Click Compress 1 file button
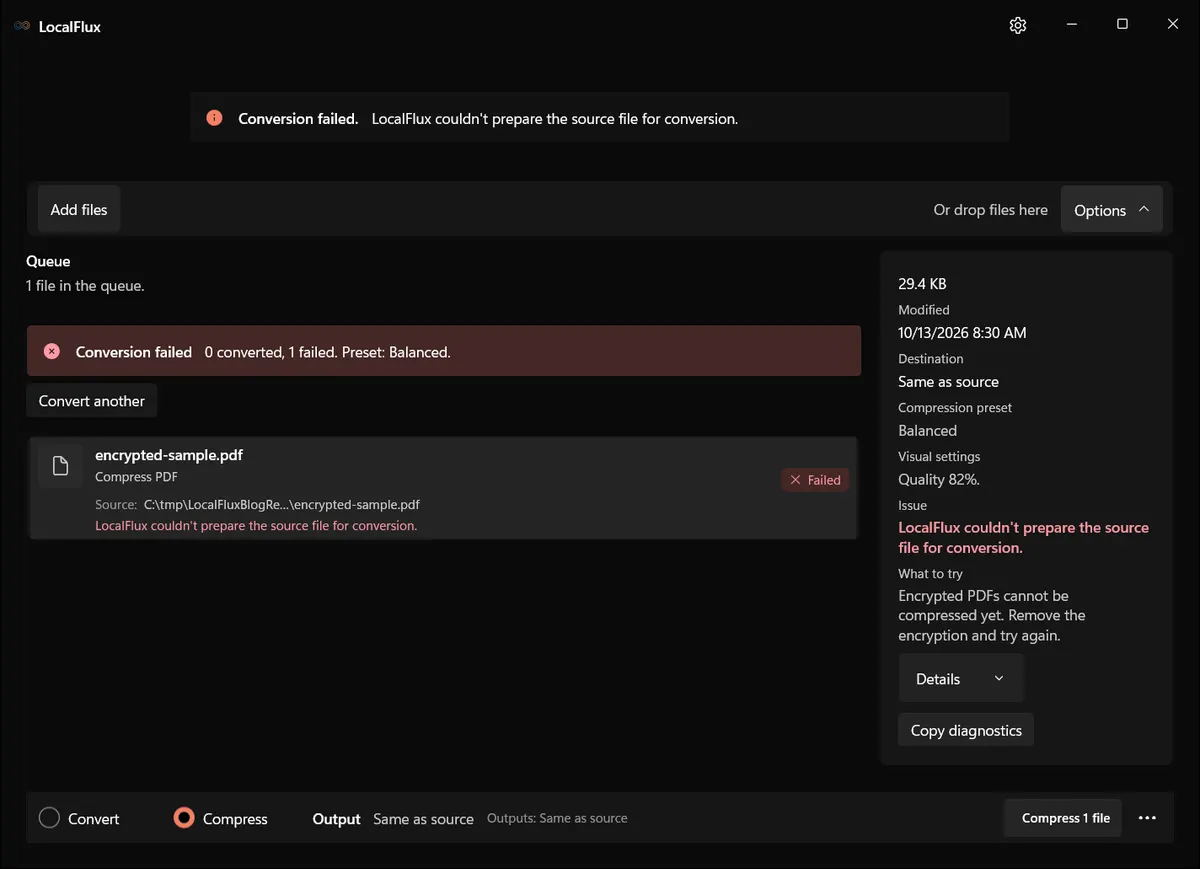 click(1066, 818)
